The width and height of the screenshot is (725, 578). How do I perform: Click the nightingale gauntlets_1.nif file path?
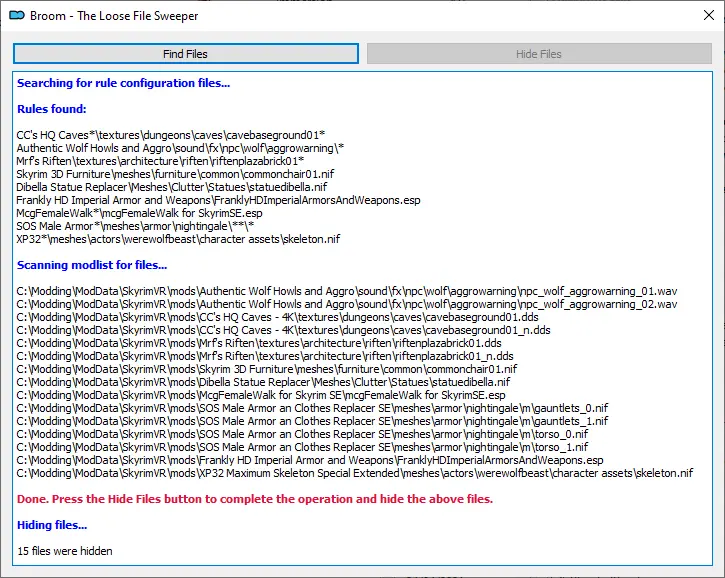312,421
